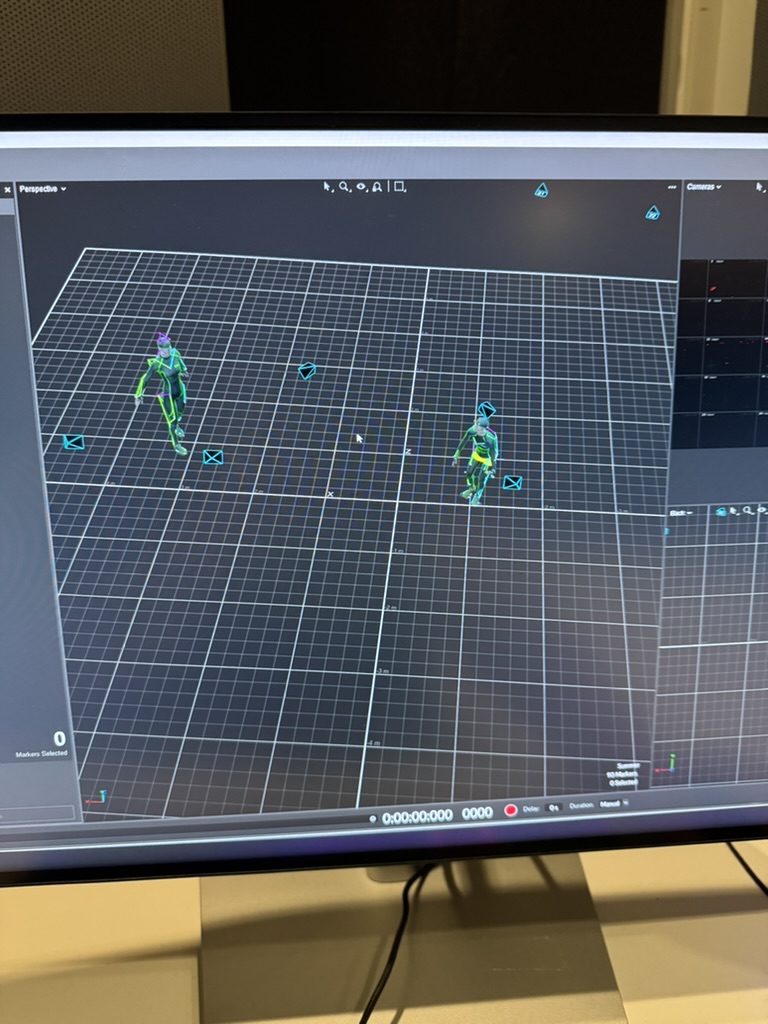The height and width of the screenshot is (1024, 768).
Task: Close the left panel with X button
Action: click(x=7, y=189)
